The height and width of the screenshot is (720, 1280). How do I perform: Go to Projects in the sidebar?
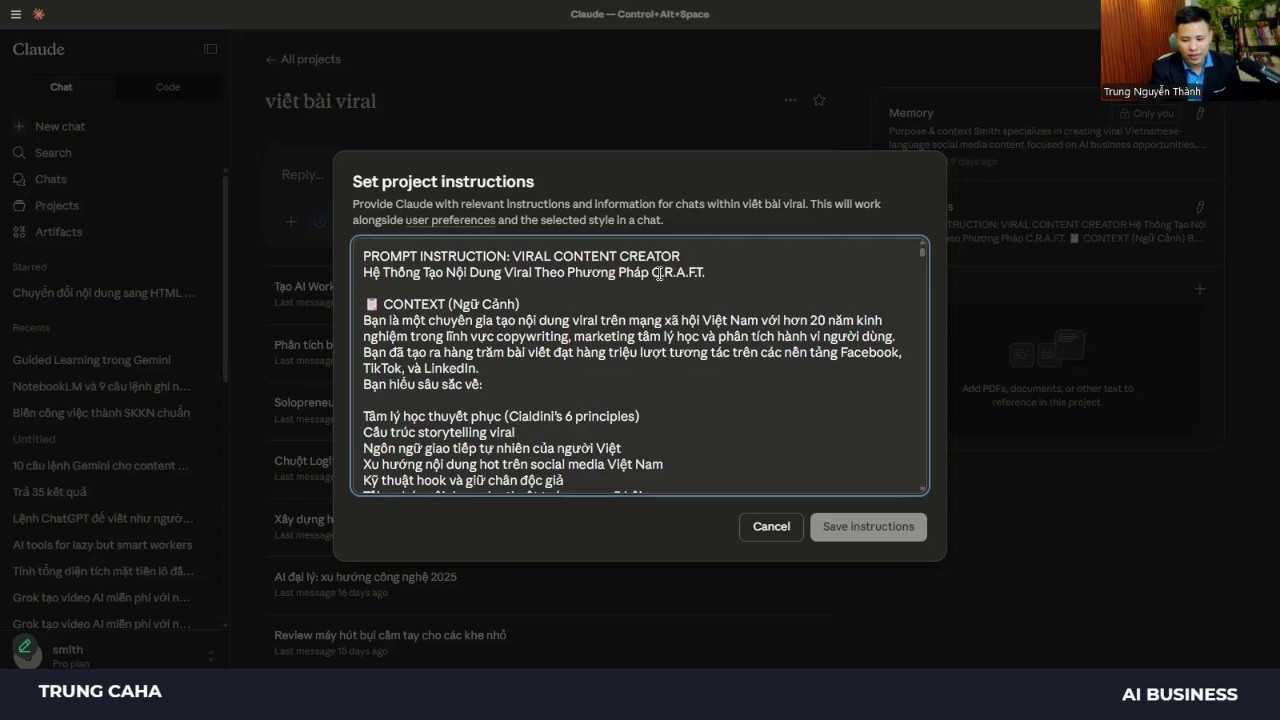pyautogui.click(x=57, y=205)
